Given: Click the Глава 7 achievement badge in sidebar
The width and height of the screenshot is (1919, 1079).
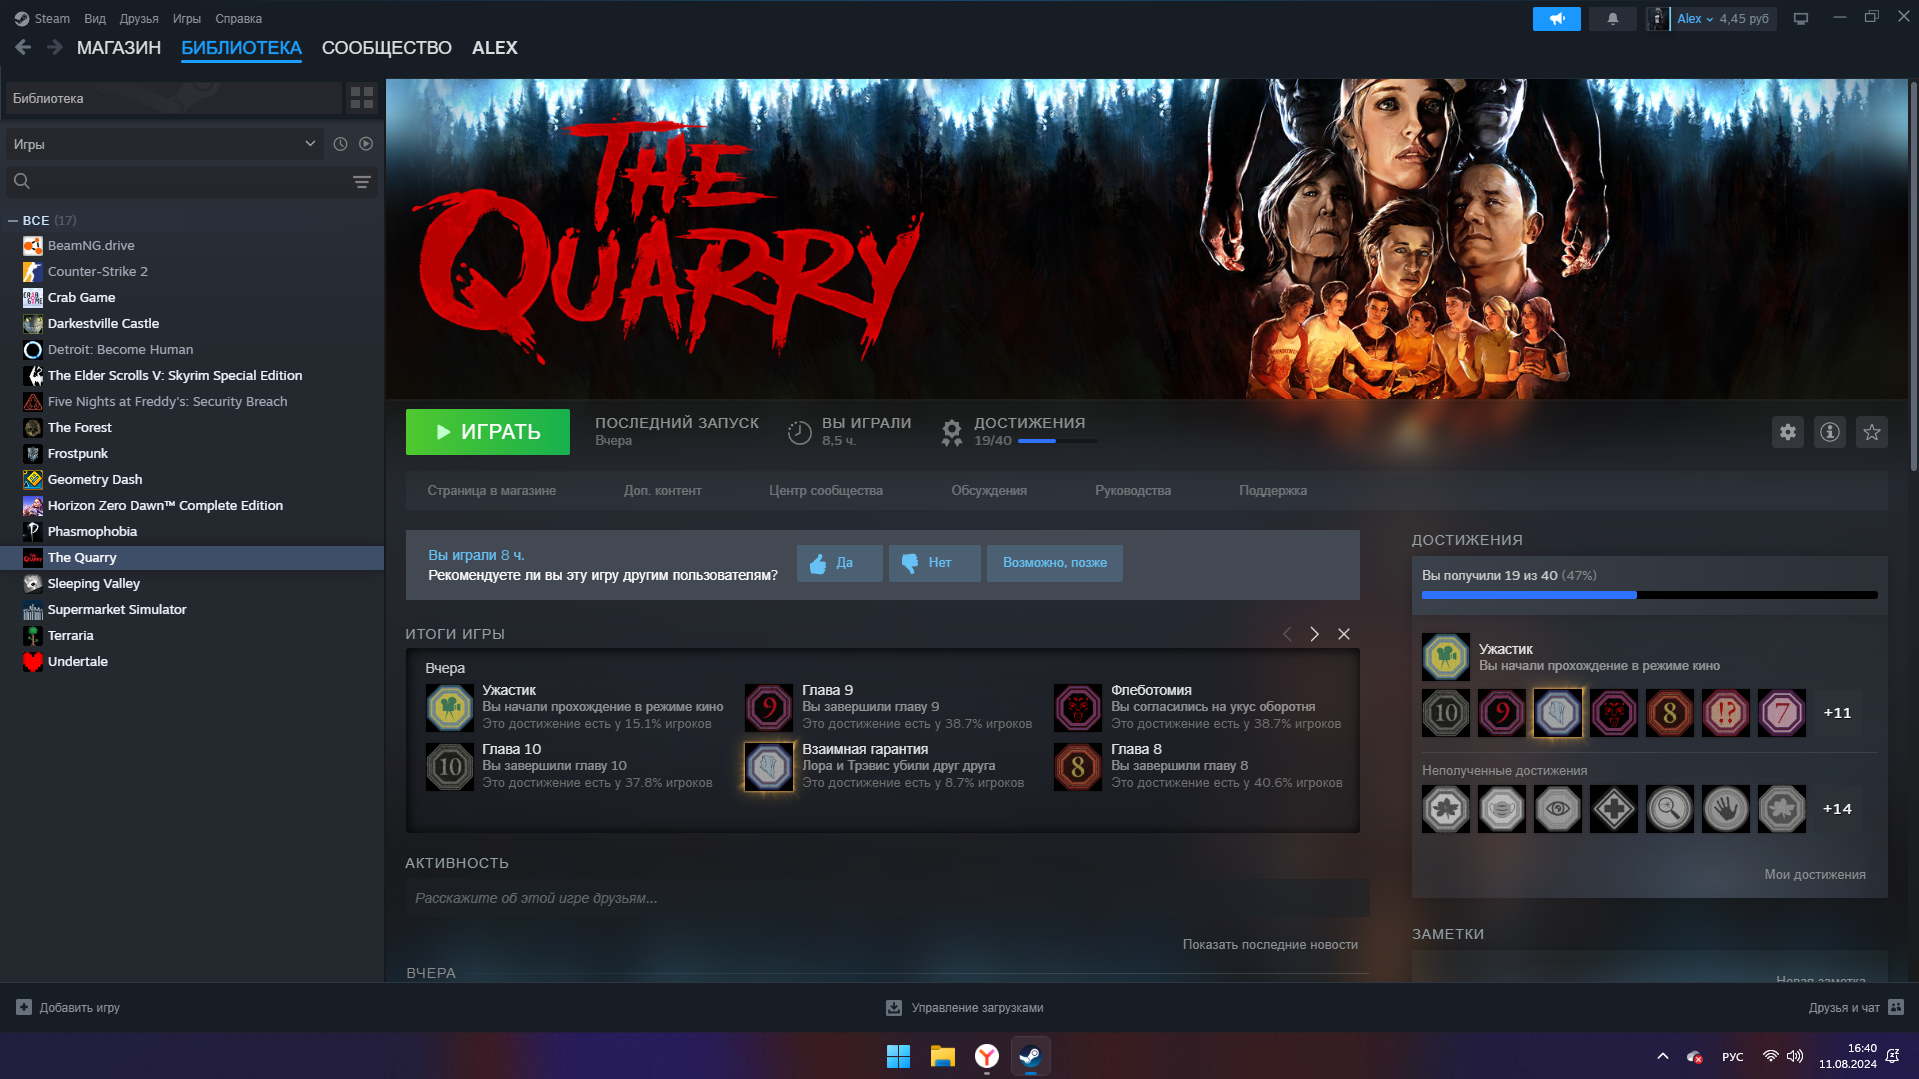Looking at the screenshot, I should point(1781,713).
